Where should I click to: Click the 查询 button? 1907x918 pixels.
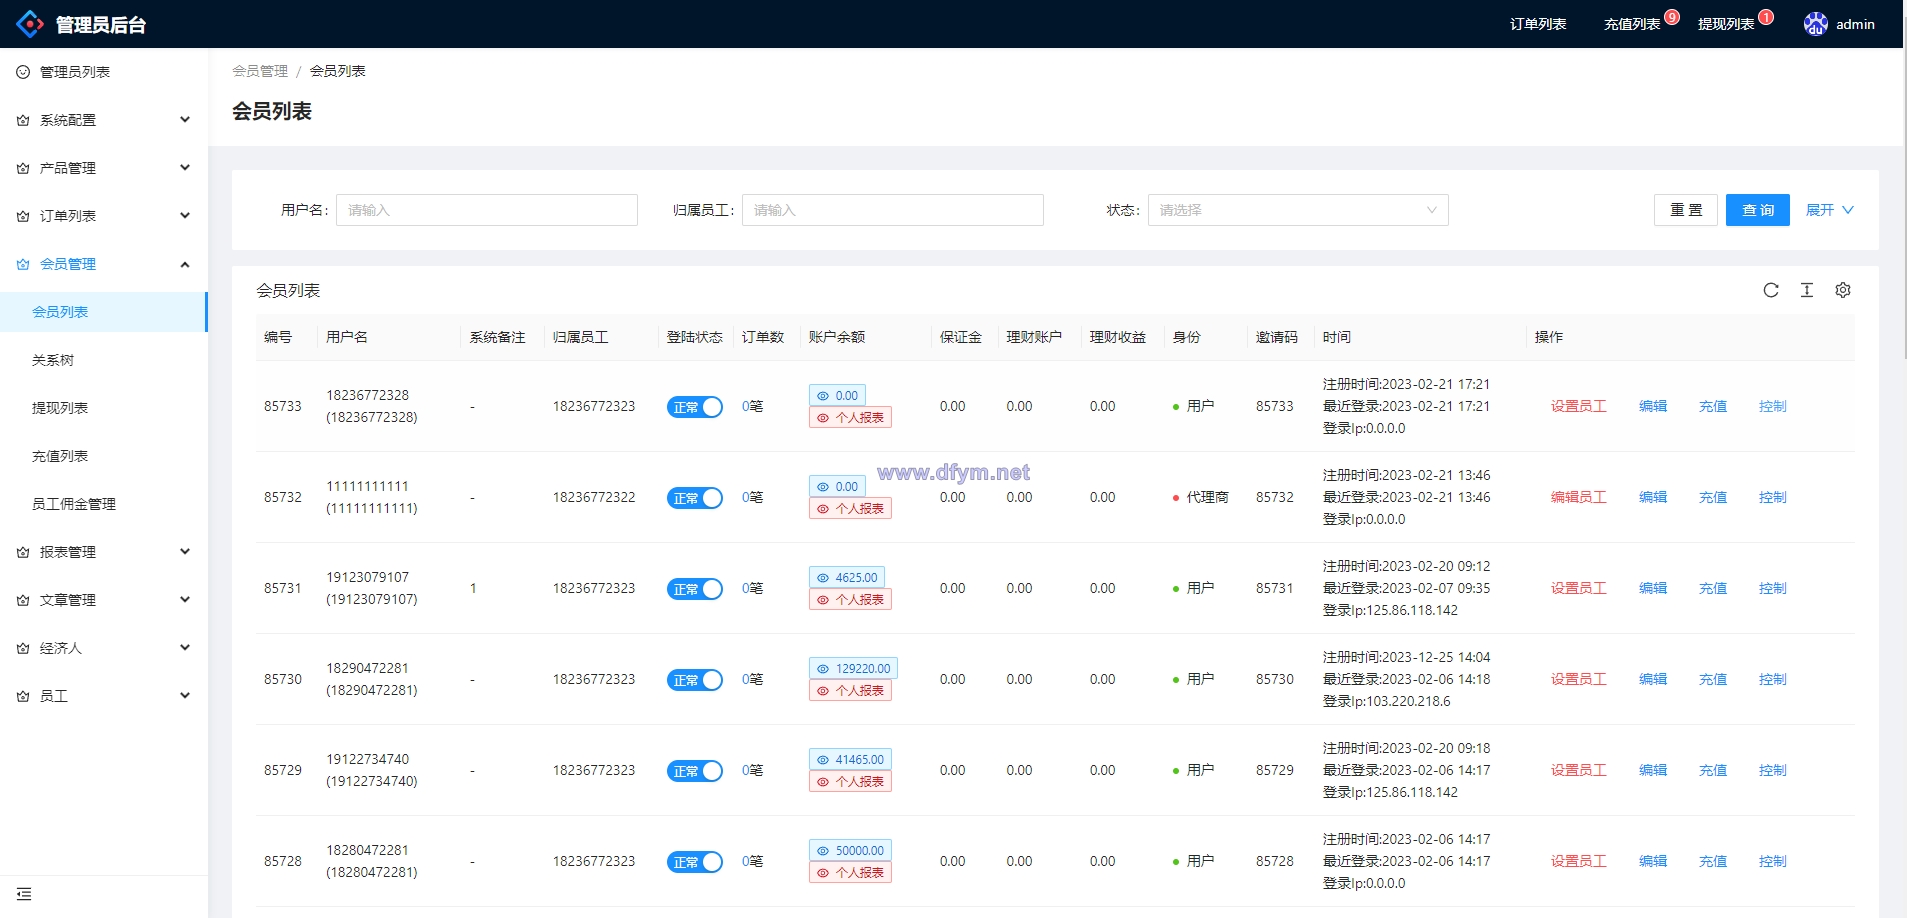1758,210
